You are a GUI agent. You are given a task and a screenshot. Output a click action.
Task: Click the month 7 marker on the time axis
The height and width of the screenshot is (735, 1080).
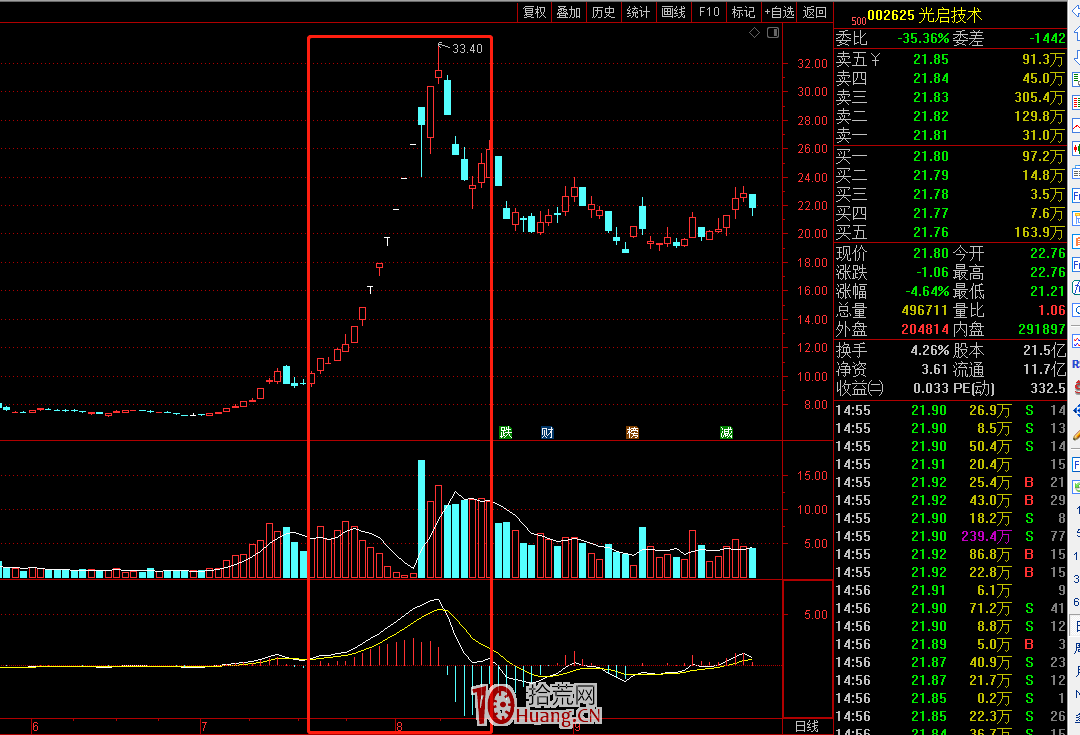click(x=204, y=726)
